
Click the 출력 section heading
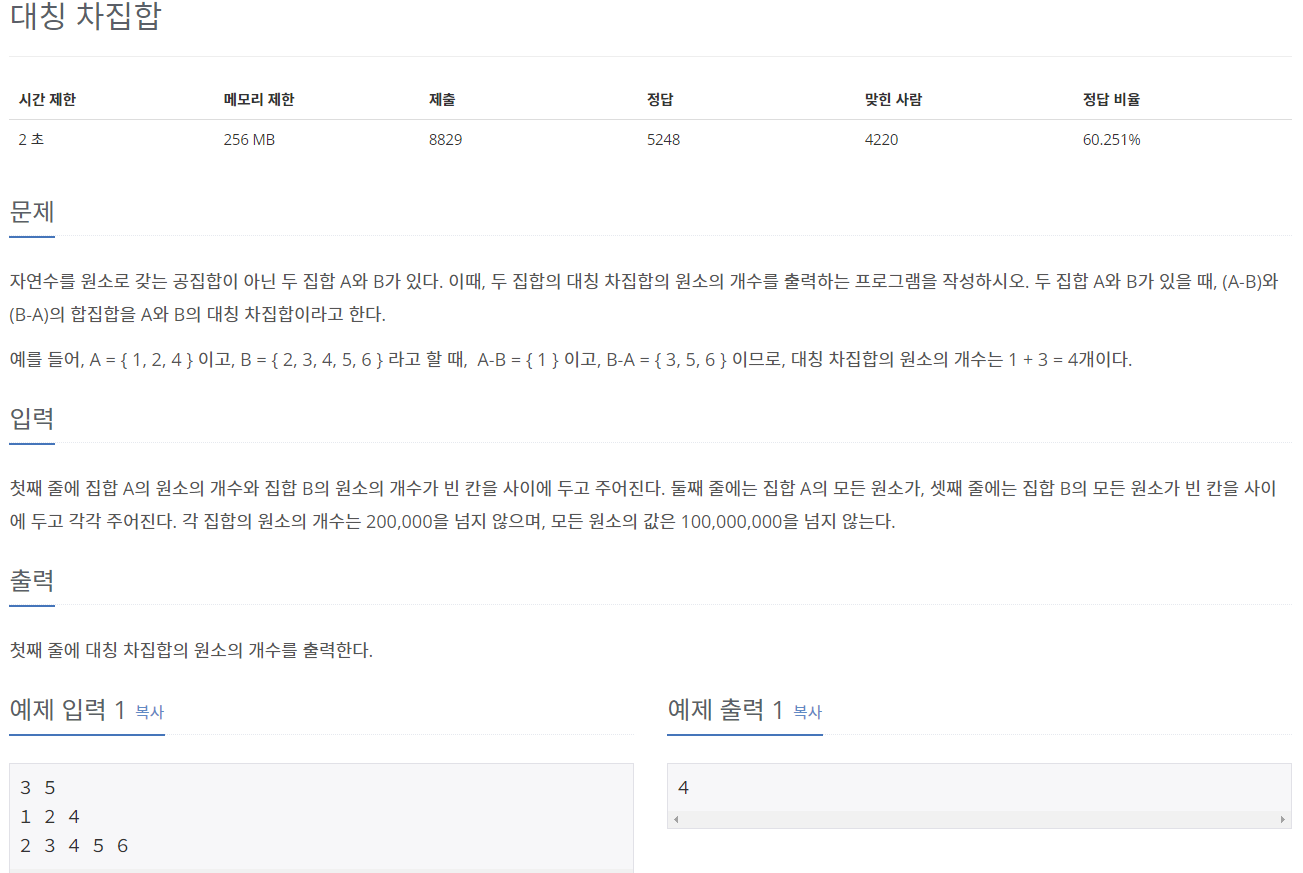click(x=32, y=580)
